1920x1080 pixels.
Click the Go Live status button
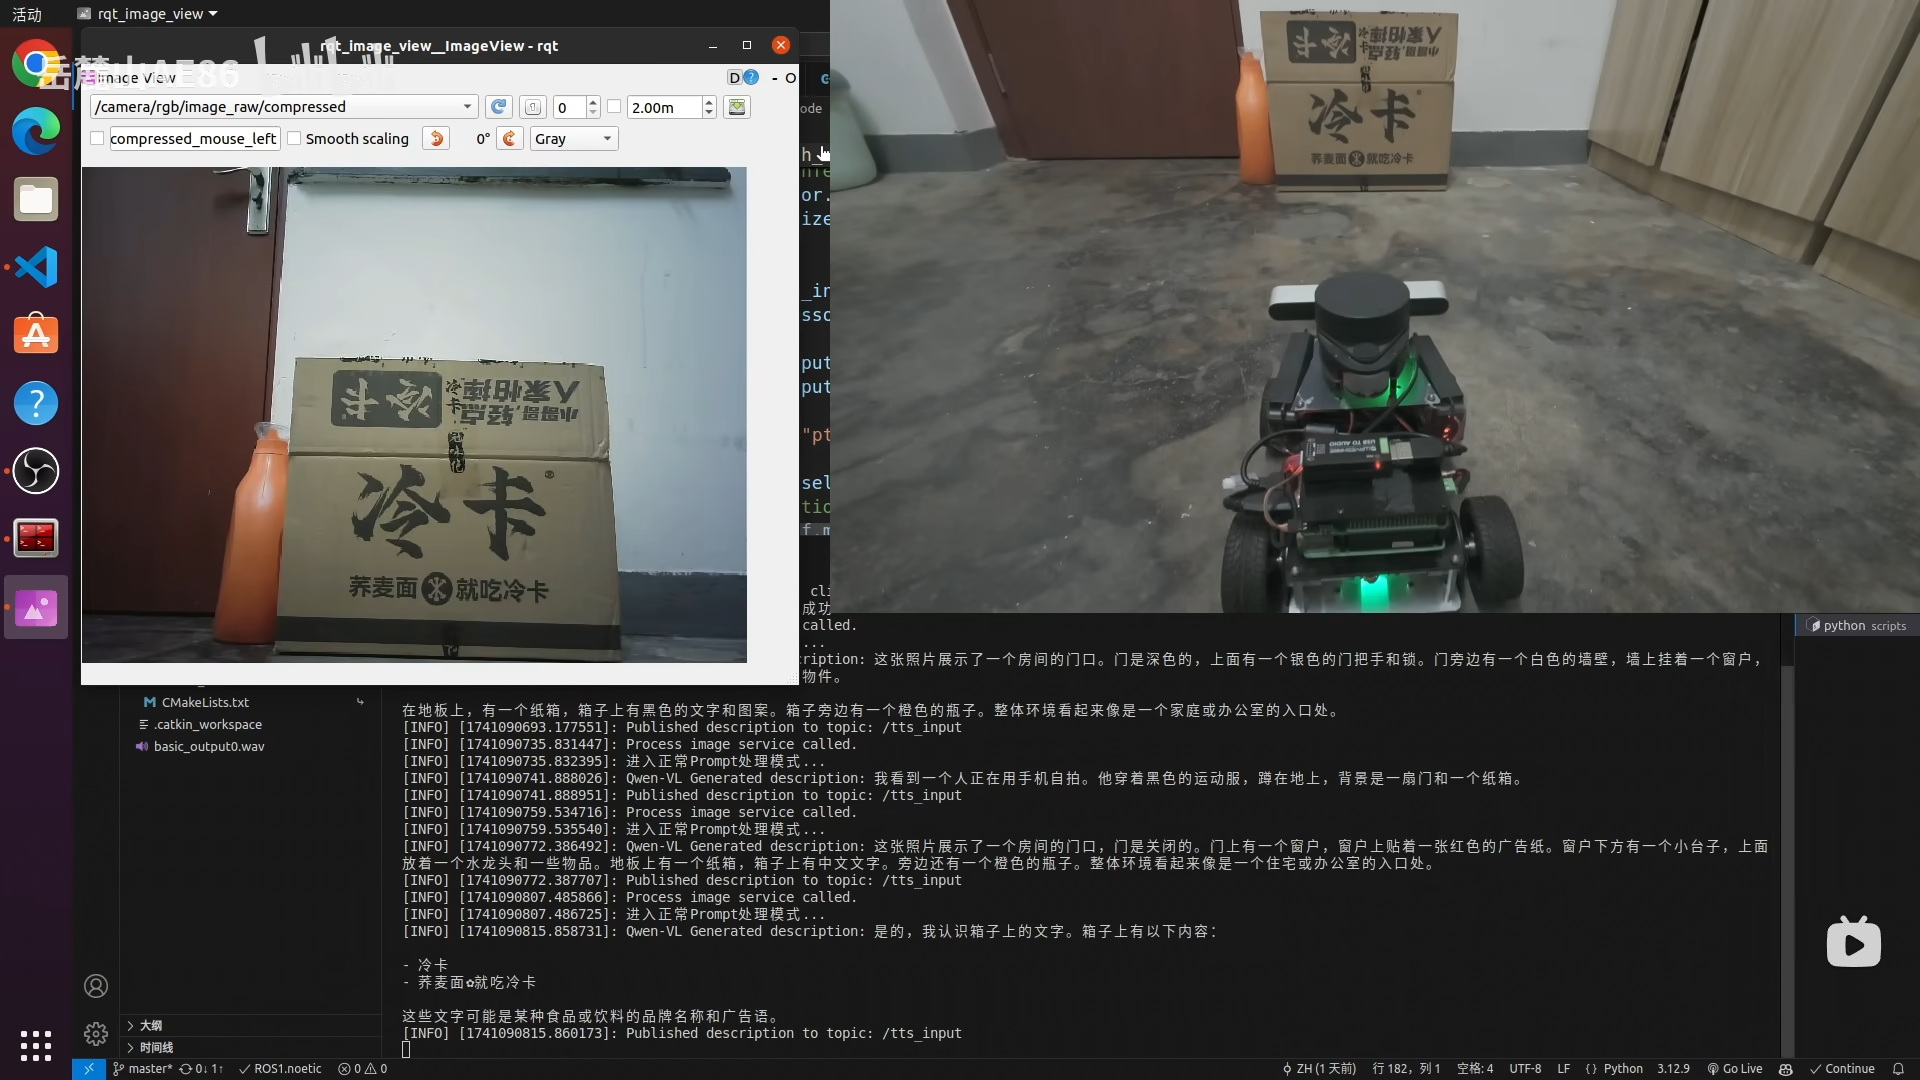click(x=1735, y=1068)
